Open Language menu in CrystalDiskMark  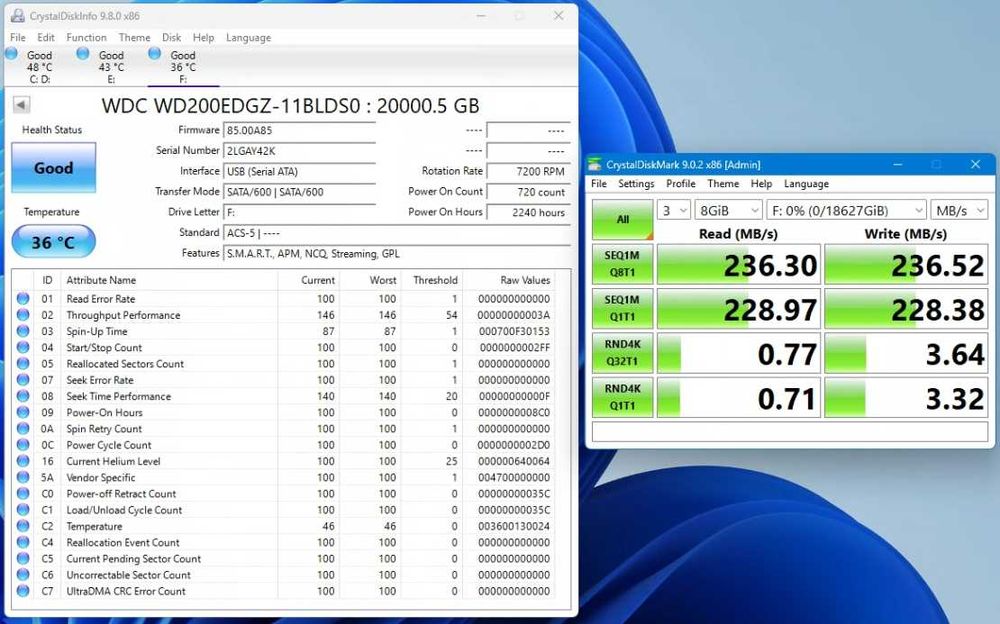(806, 184)
